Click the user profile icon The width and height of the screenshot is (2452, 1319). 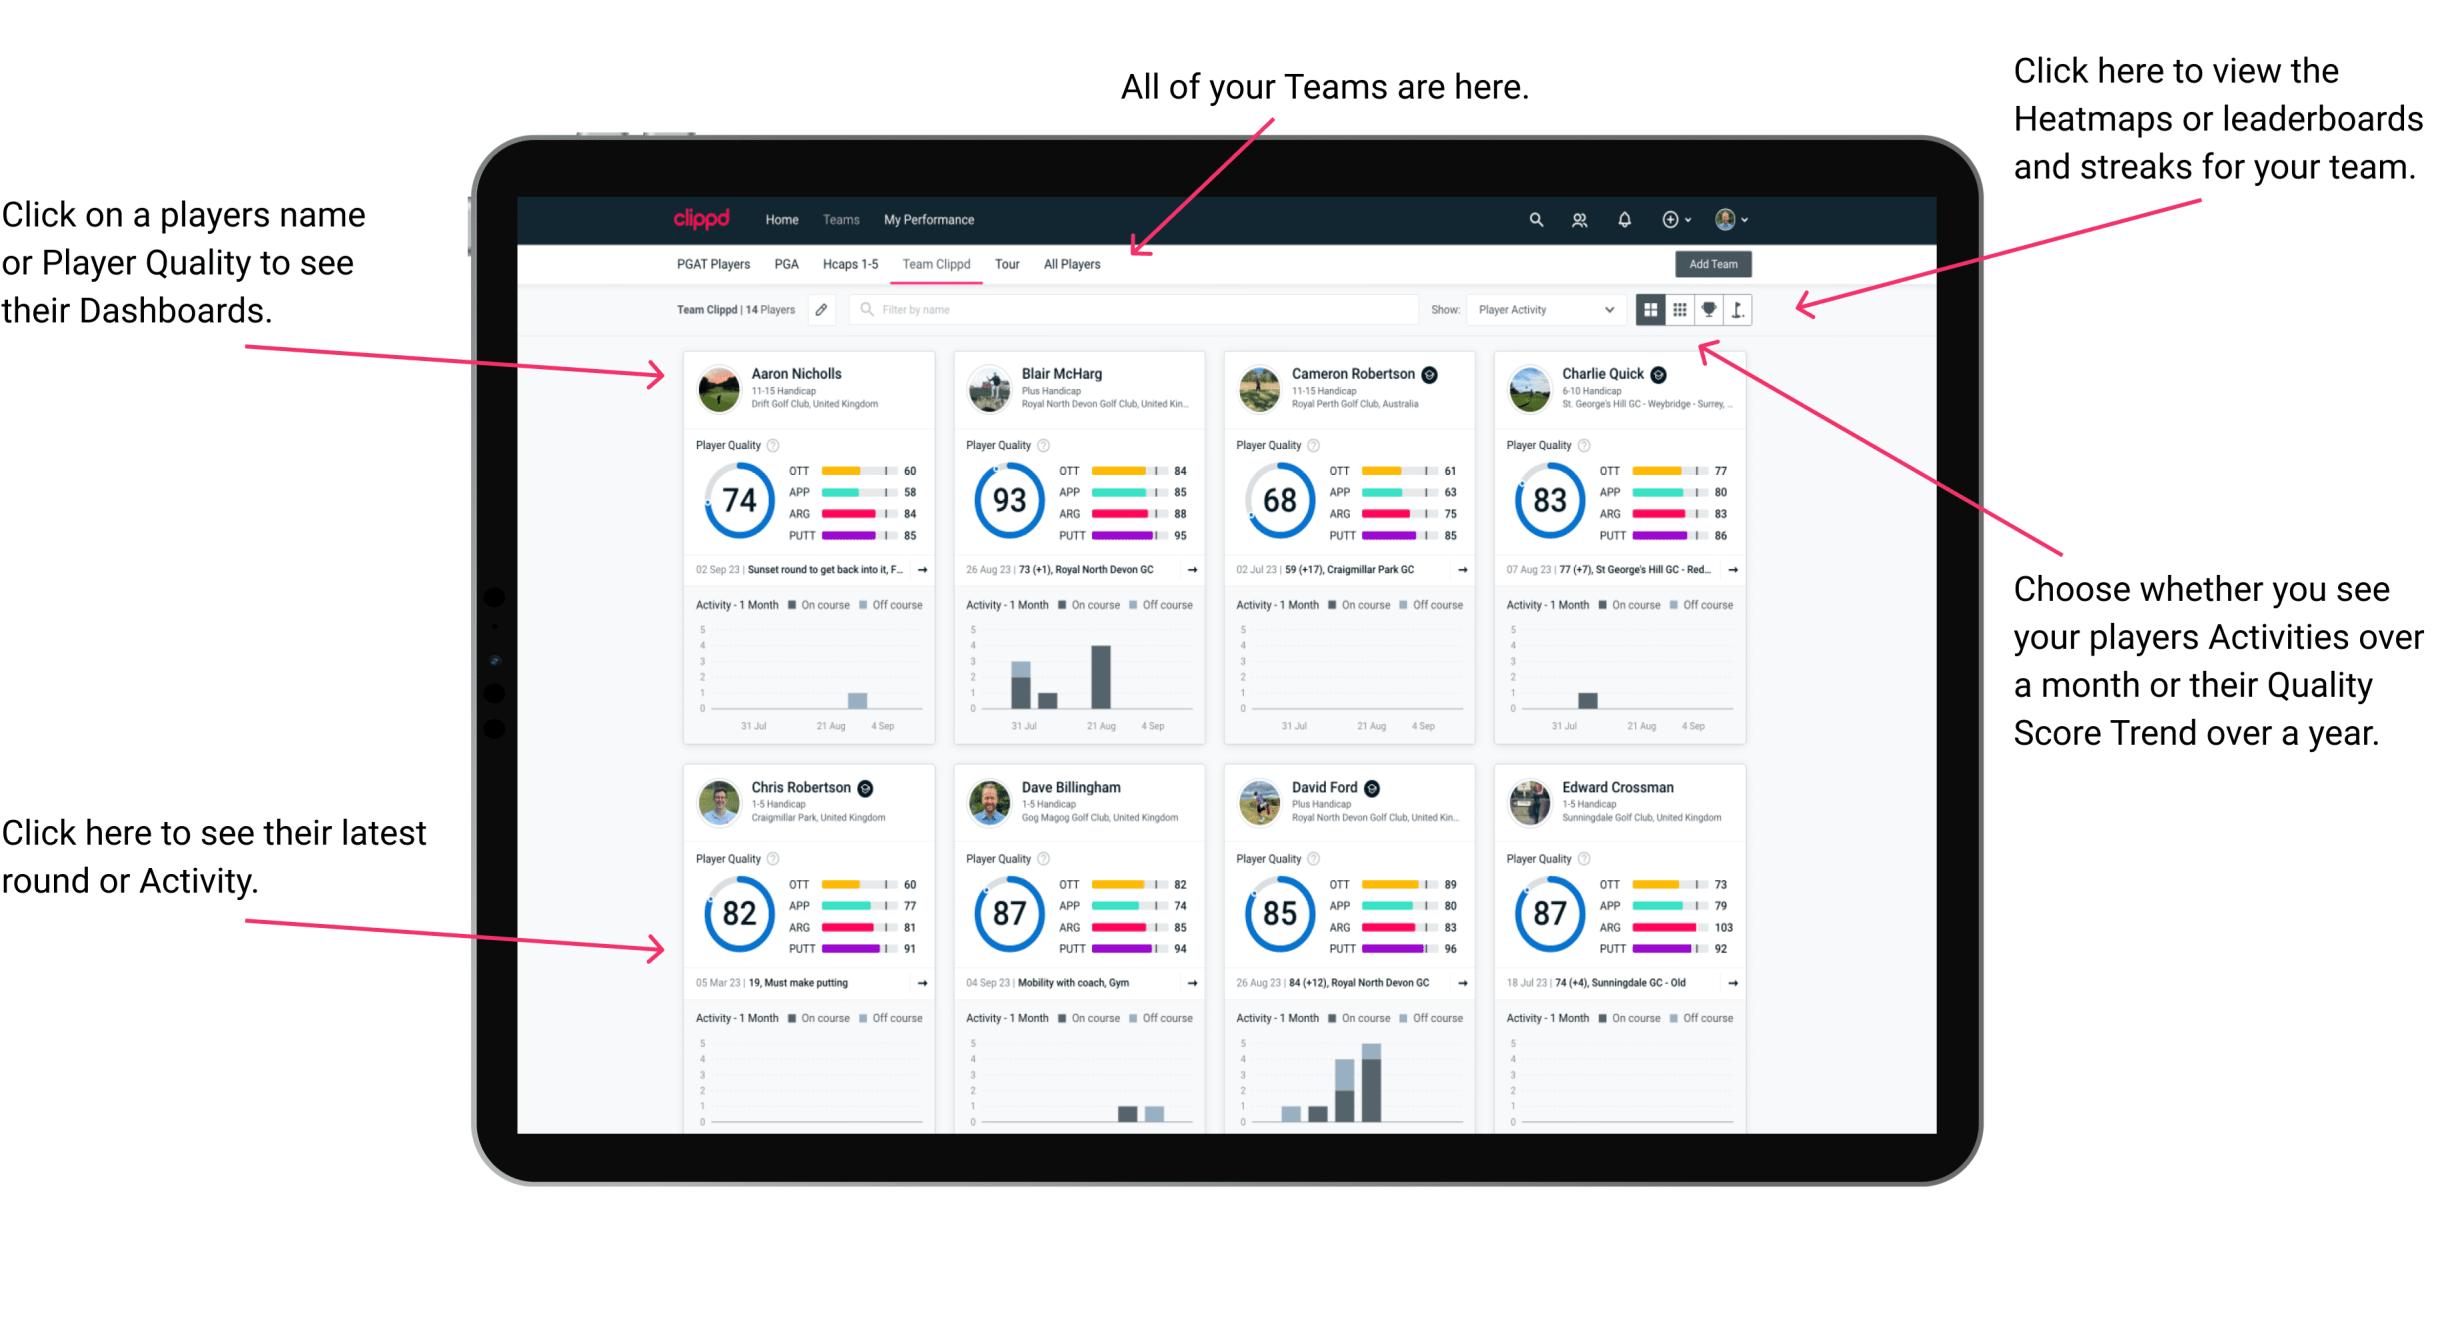pos(1752,218)
